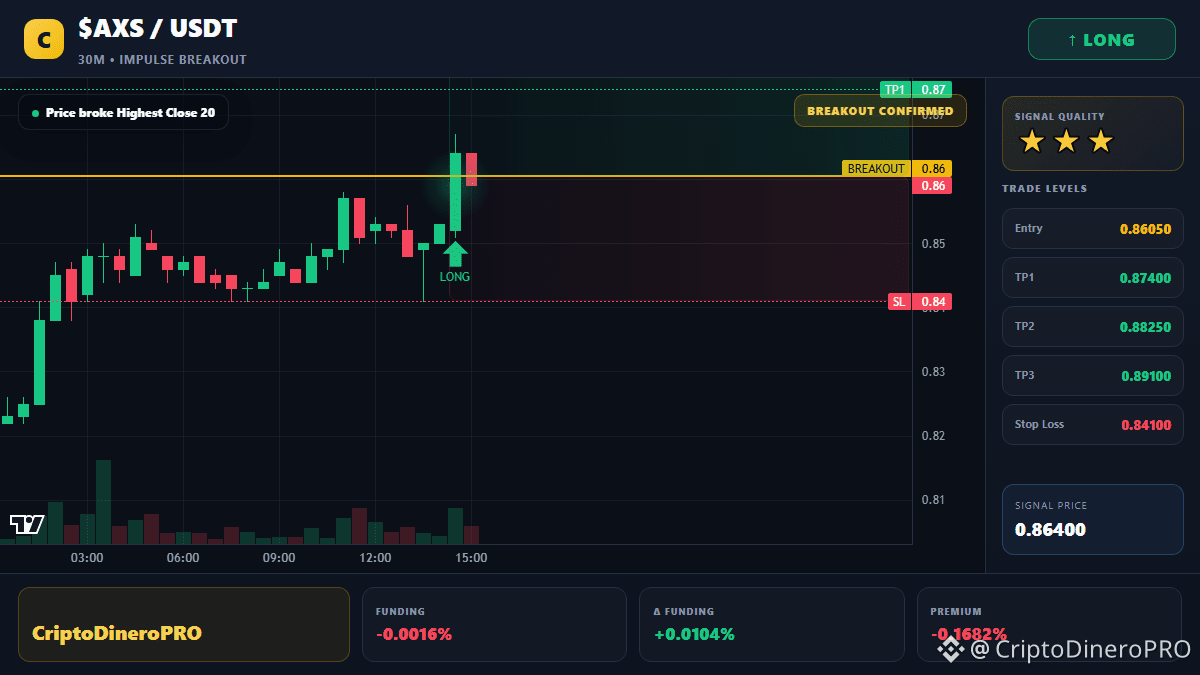Click the Δ Funding +0.0104% card
The image size is (1200, 675).
[x=771, y=624]
